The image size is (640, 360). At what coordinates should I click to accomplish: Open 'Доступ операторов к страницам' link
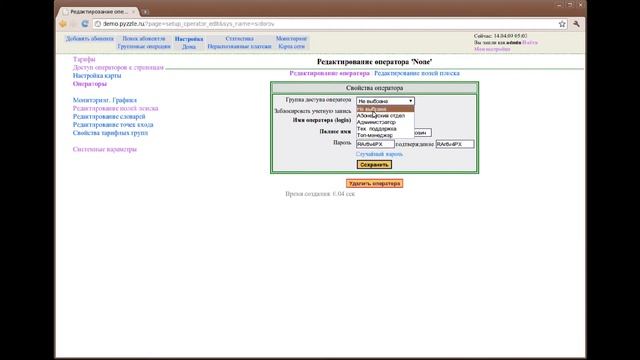pyautogui.click(x=118, y=67)
